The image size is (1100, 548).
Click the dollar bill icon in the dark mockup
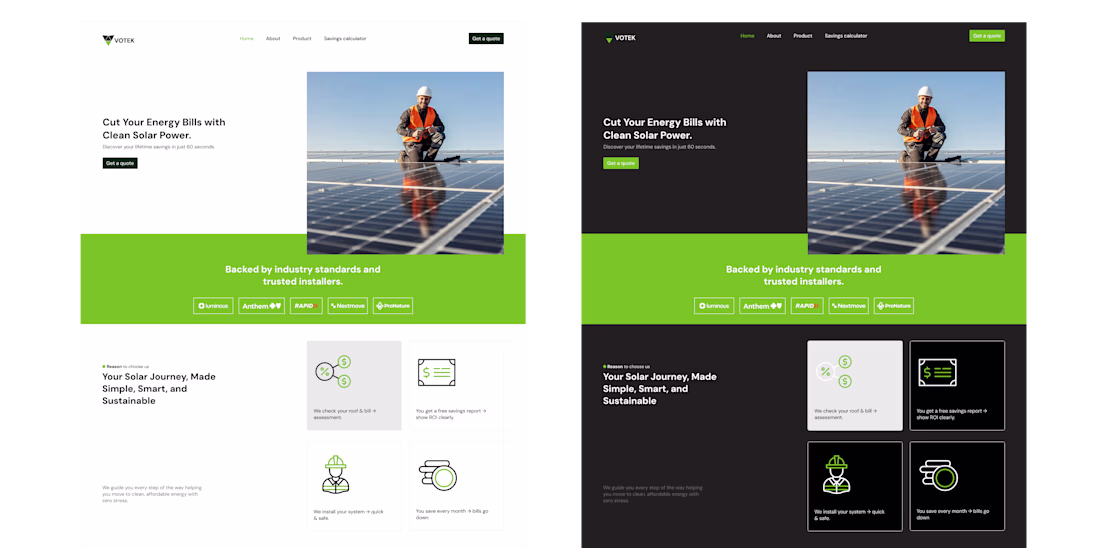(937, 373)
